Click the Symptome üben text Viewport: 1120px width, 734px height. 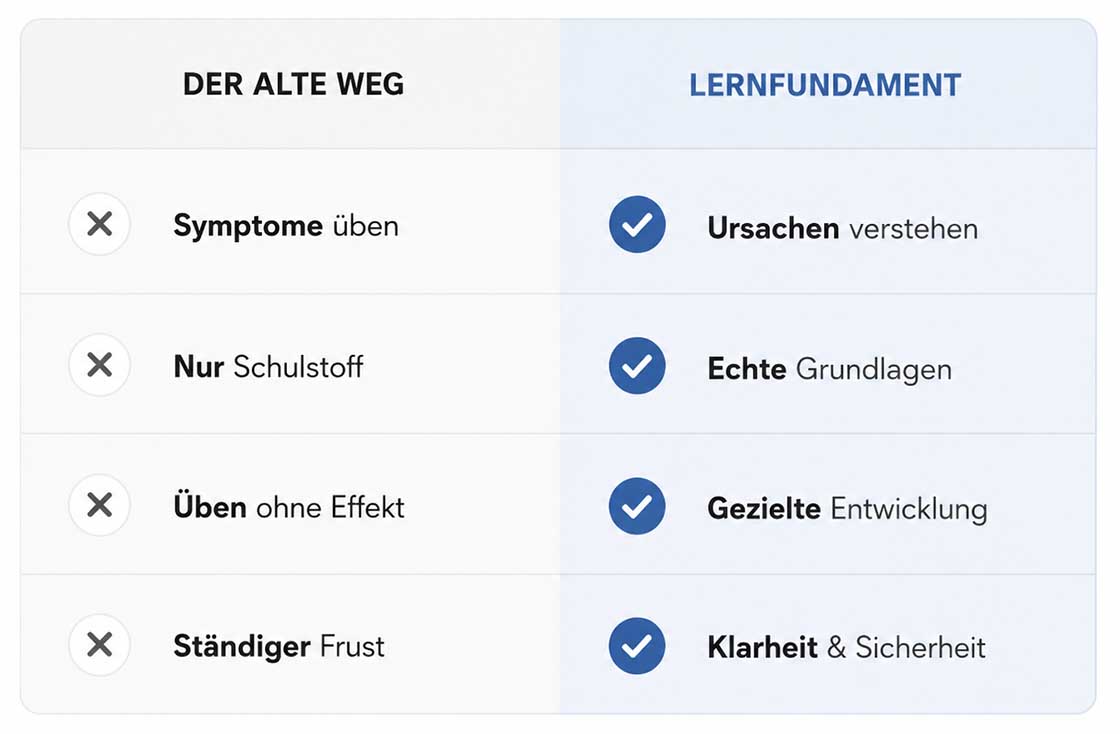tap(286, 226)
